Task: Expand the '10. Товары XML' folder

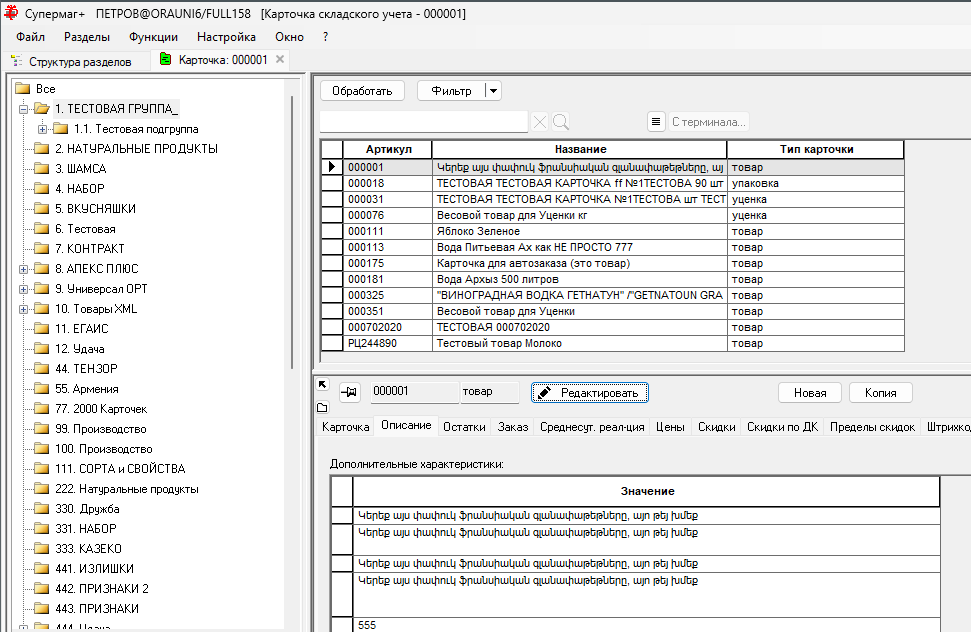Action: point(23,309)
